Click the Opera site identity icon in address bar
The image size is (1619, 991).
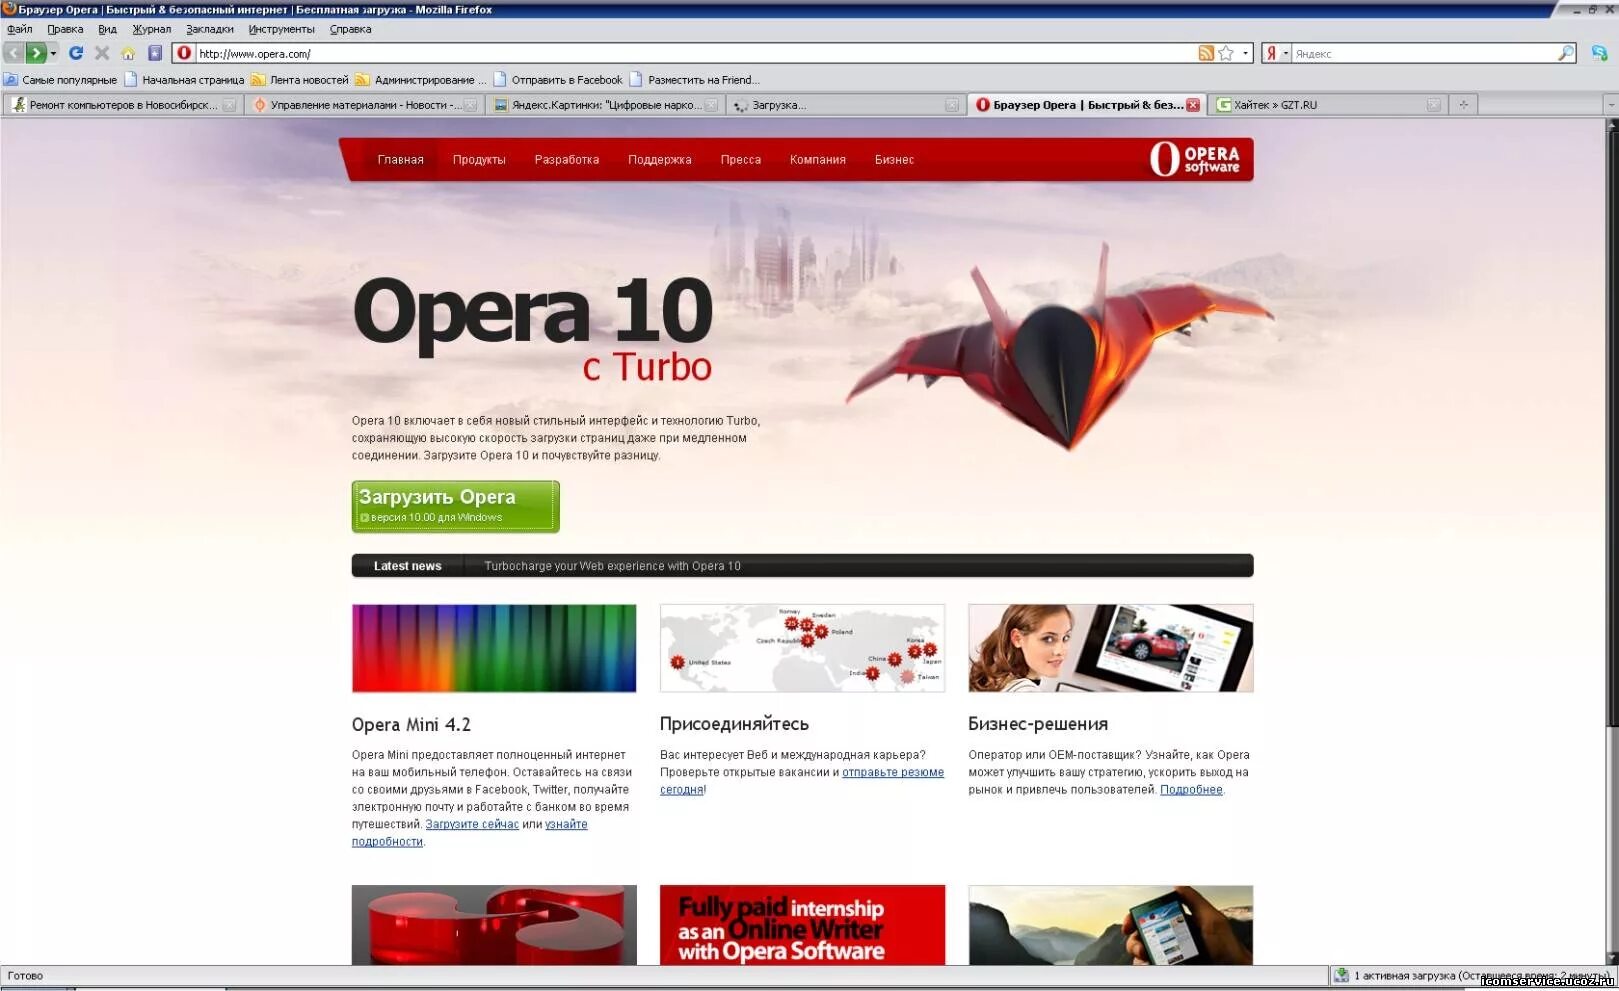[x=184, y=53]
